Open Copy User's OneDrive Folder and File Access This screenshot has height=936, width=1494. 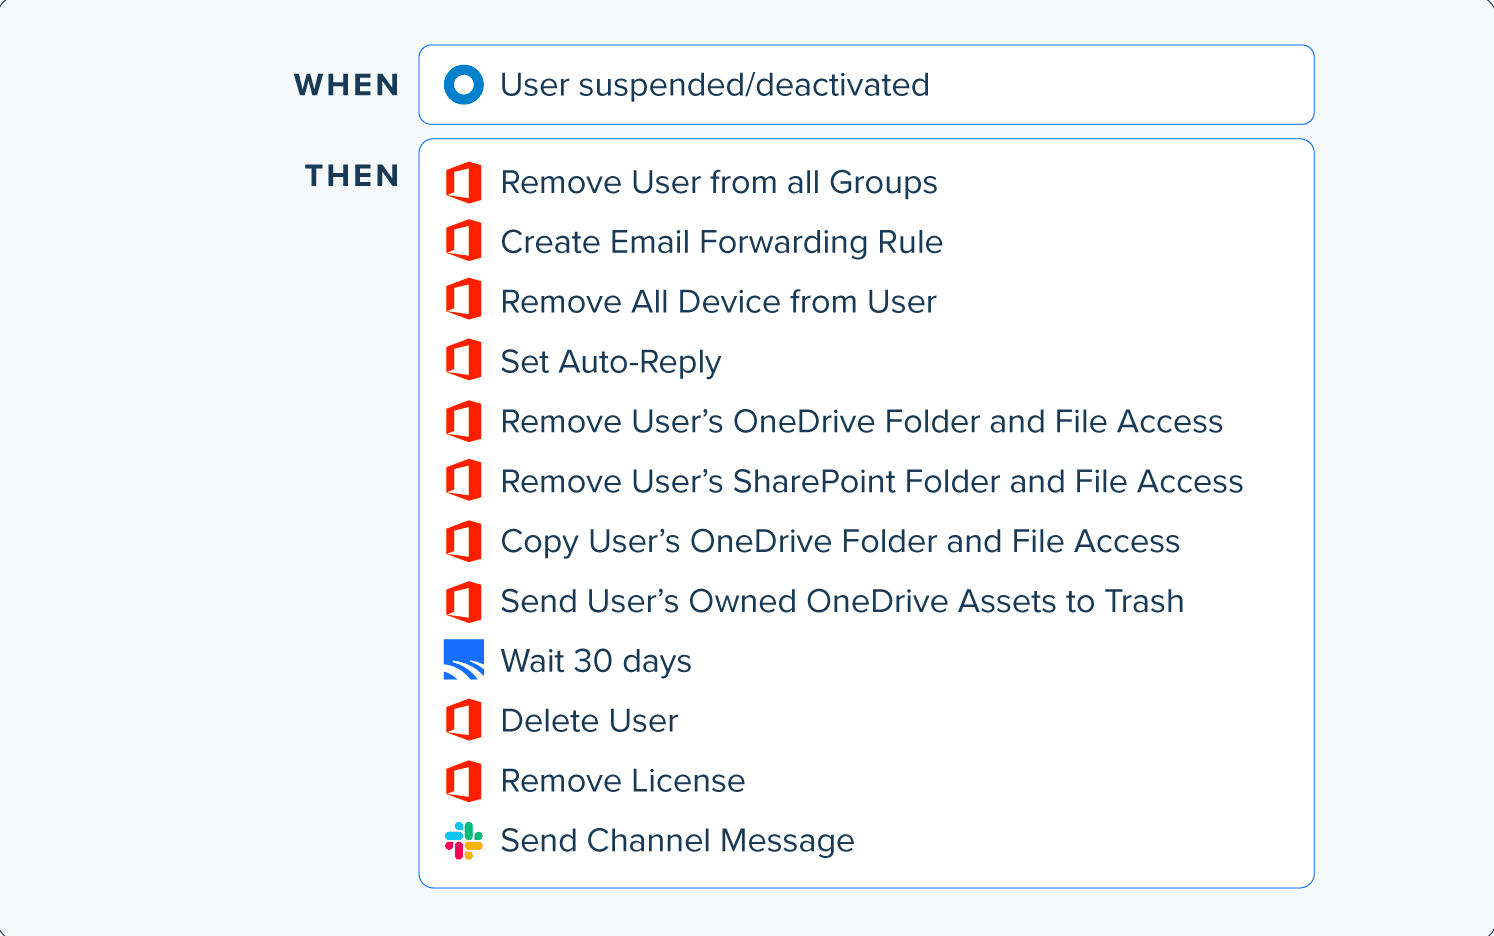coord(841,542)
